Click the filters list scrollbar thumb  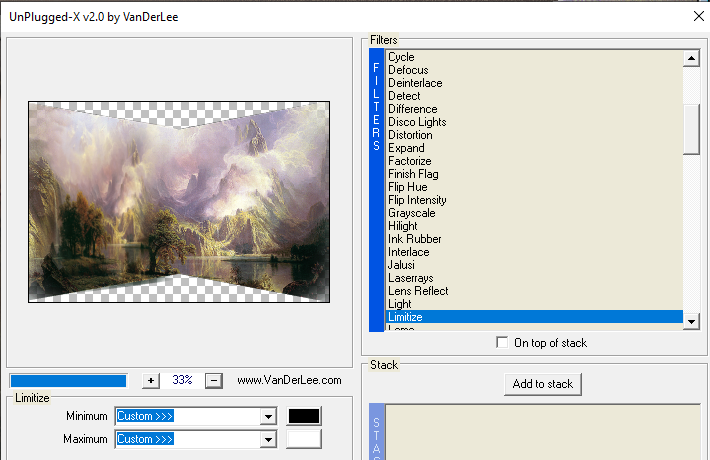(691, 129)
